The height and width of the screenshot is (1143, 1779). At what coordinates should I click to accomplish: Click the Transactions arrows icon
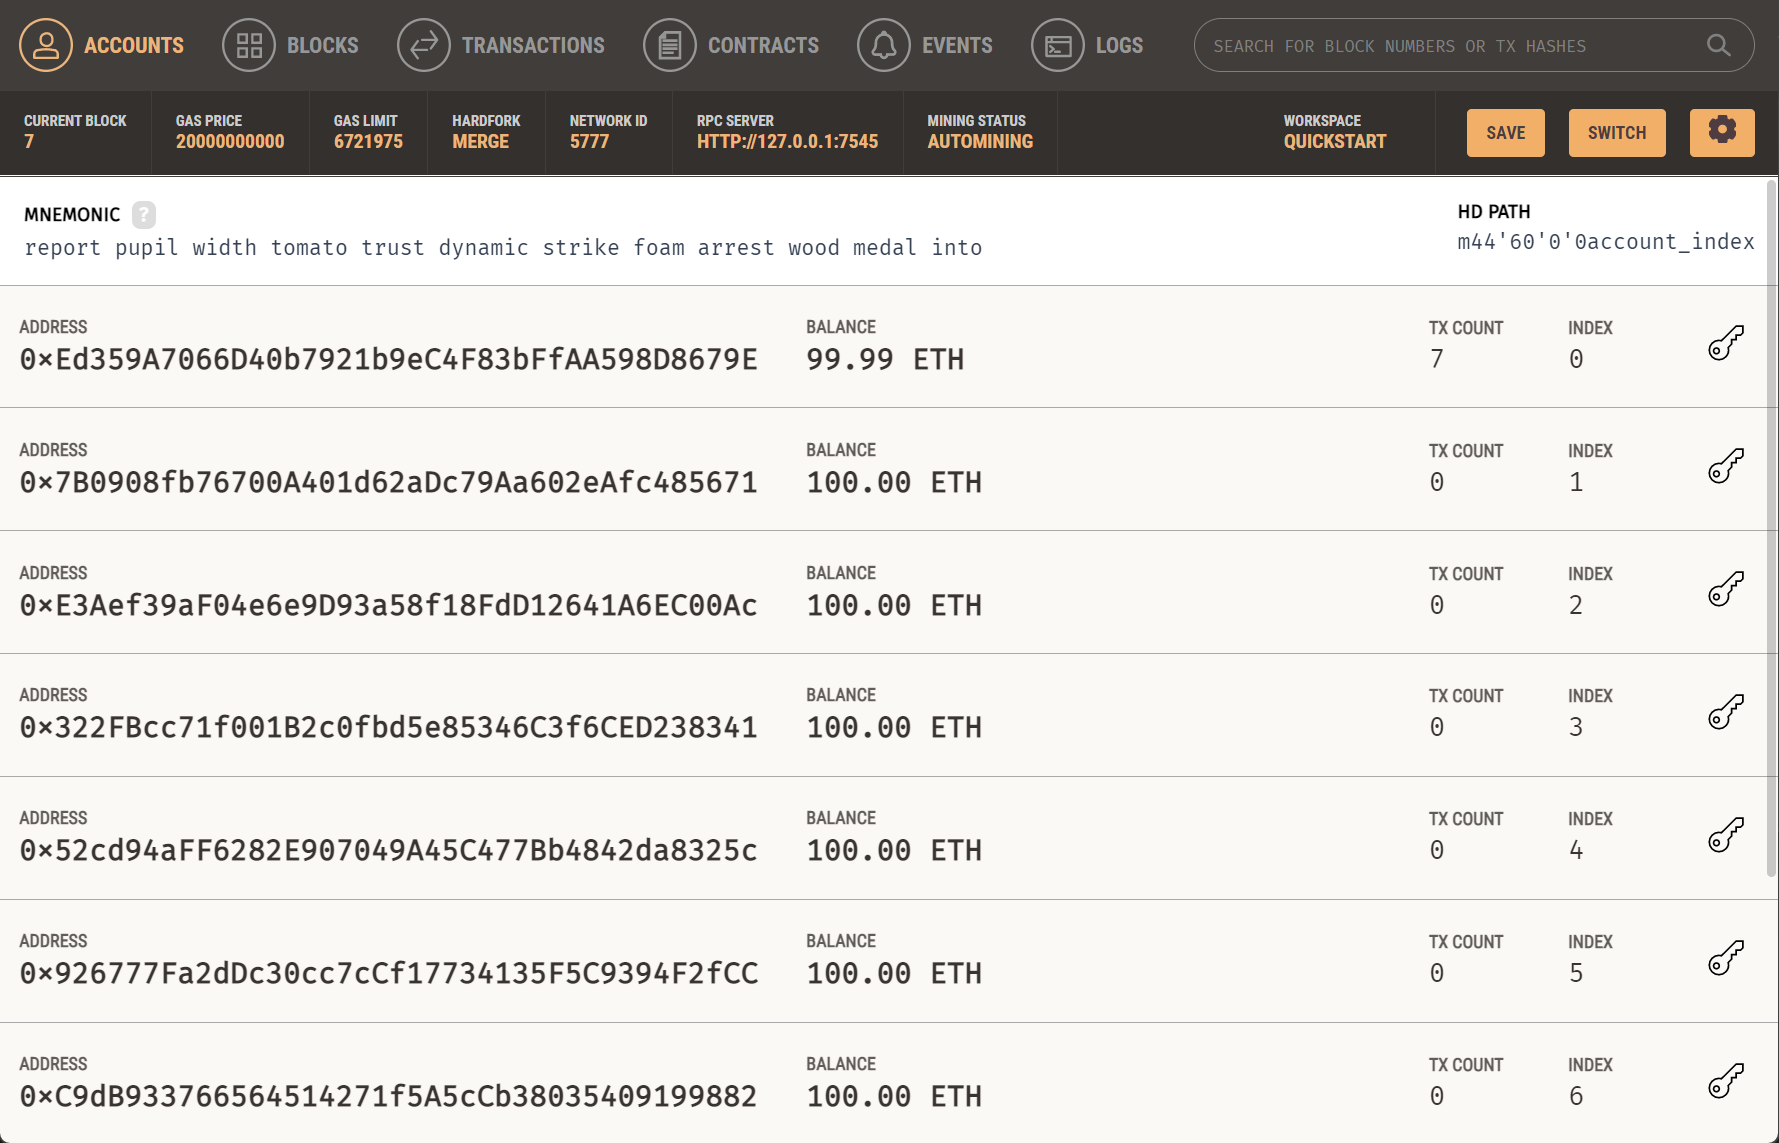click(x=424, y=45)
